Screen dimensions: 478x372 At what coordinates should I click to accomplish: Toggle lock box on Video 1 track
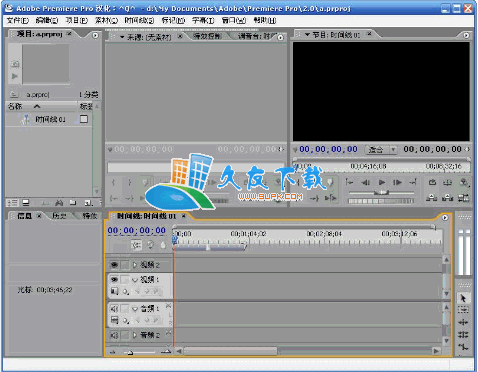[124, 279]
